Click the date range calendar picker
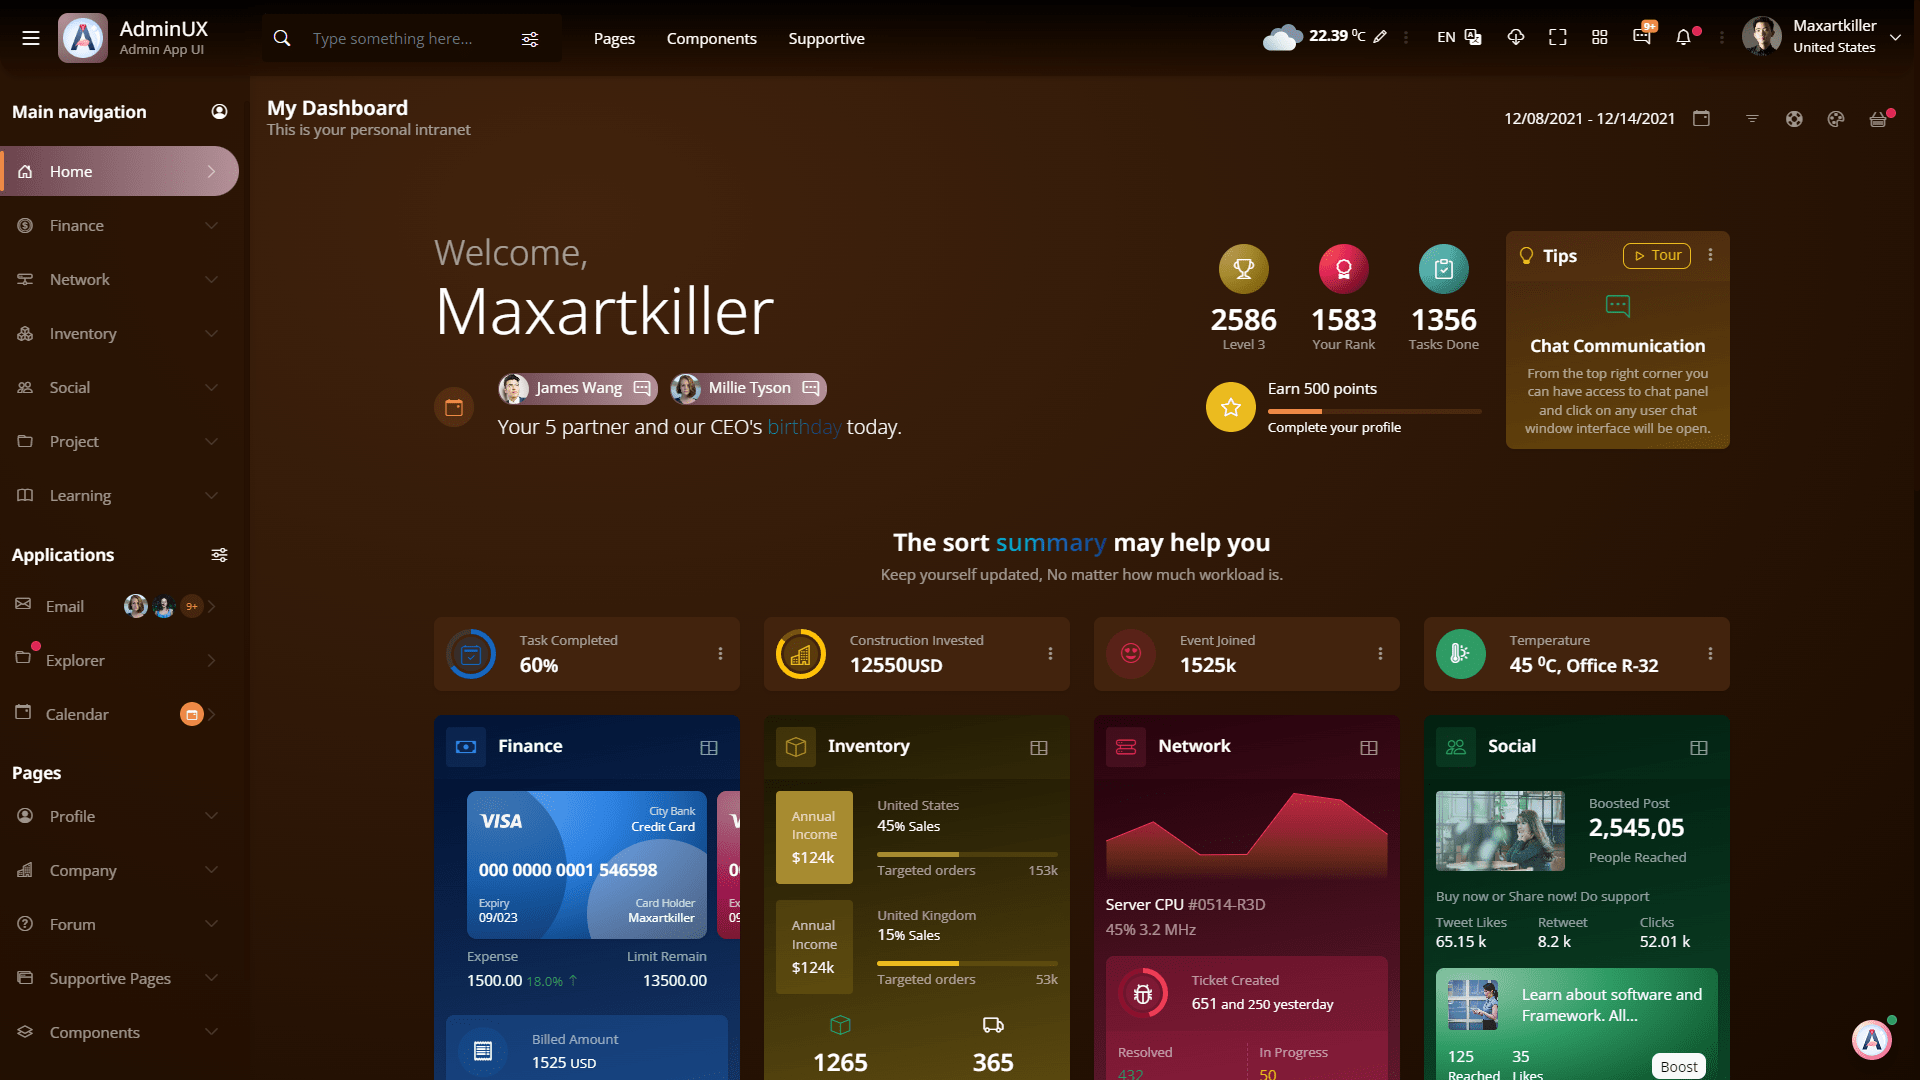 point(1702,119)
